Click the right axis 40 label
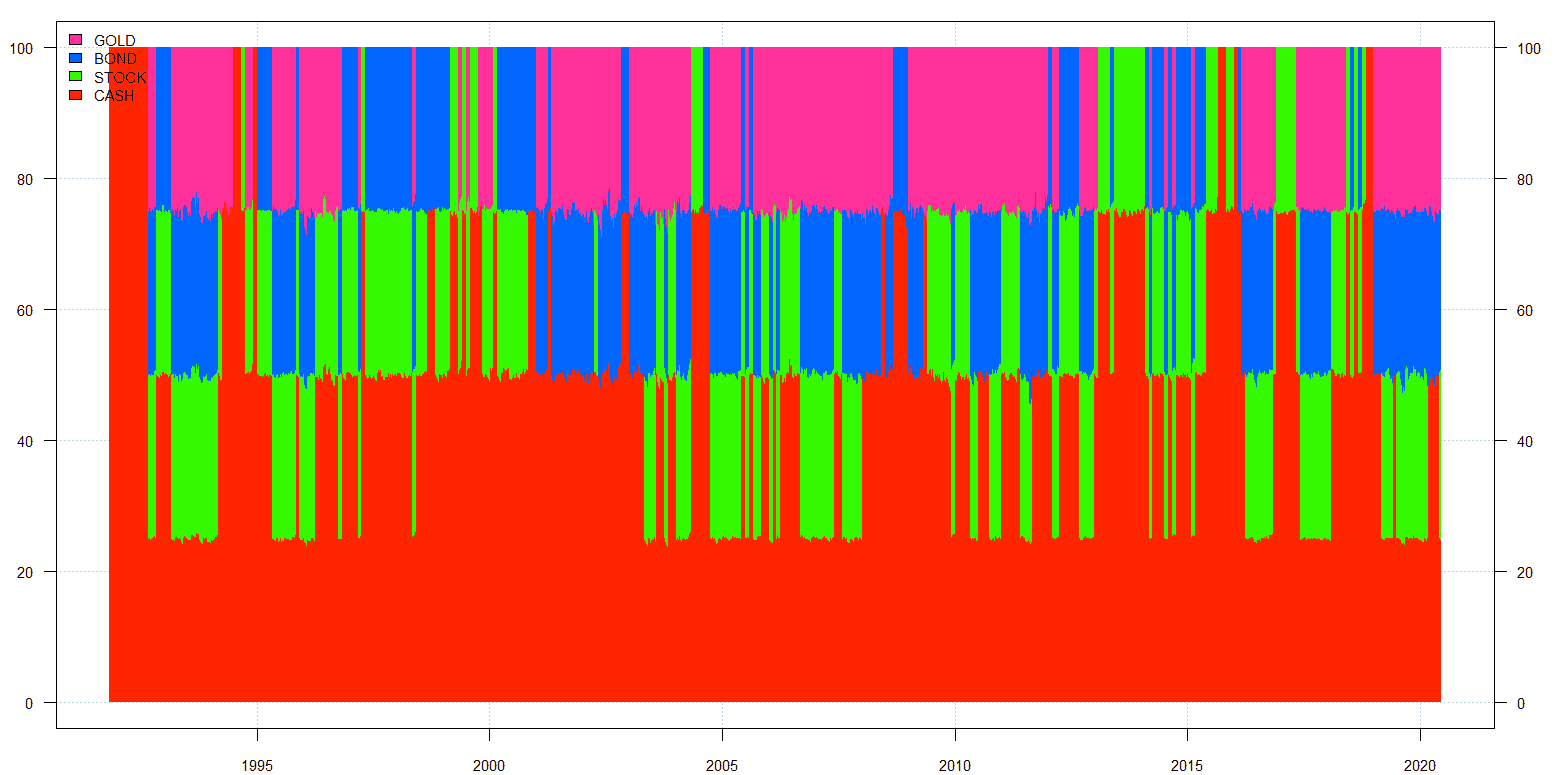1555x775 pixels. 1526,441
